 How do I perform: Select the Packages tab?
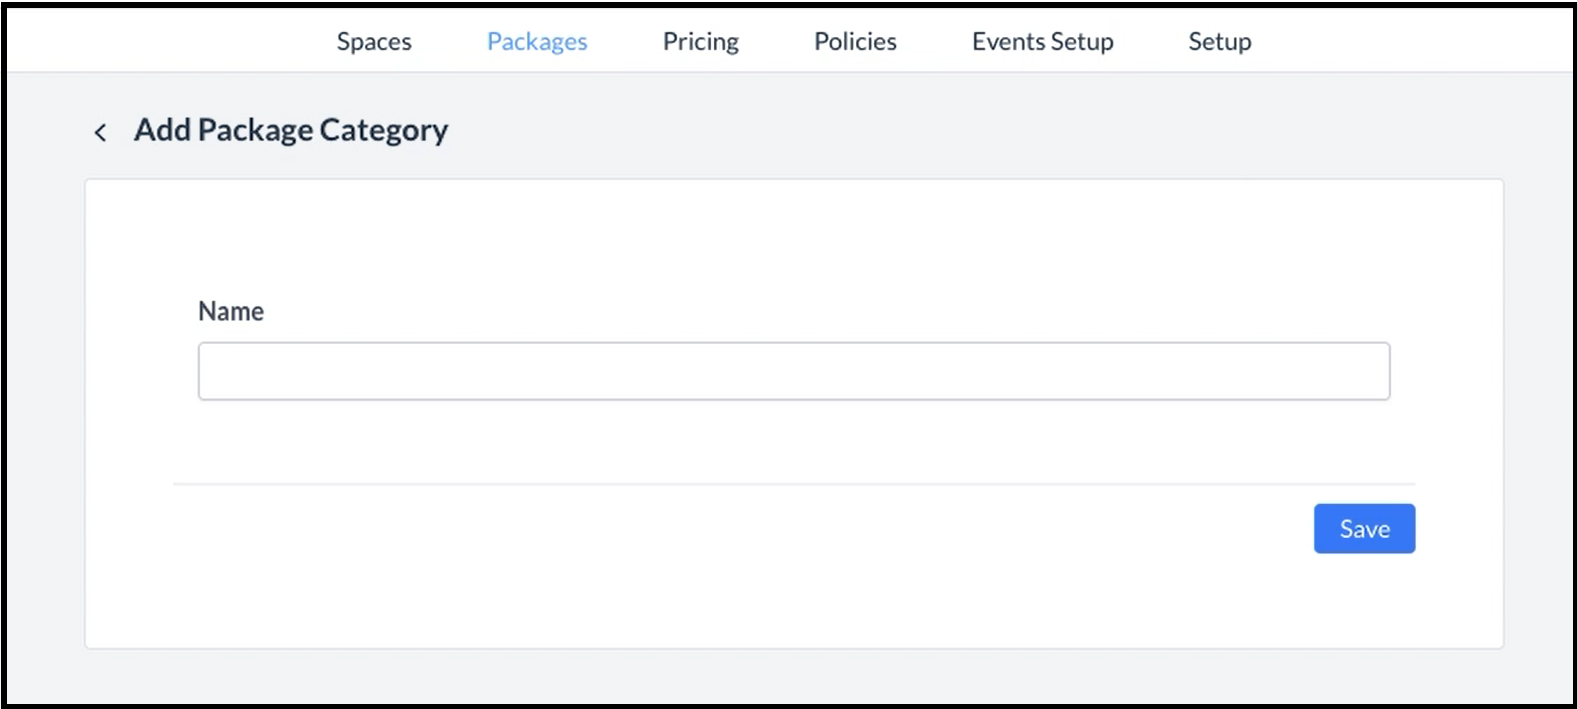point(537,41)
